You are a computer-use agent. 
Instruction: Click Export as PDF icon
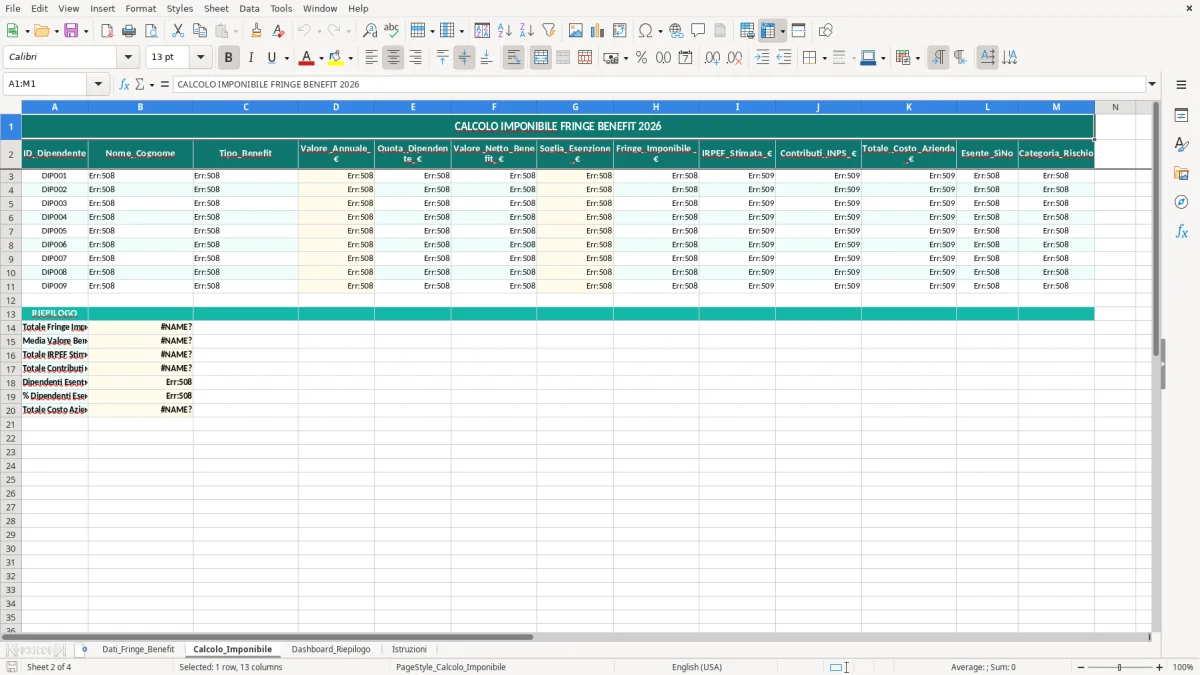pos(107,31)
